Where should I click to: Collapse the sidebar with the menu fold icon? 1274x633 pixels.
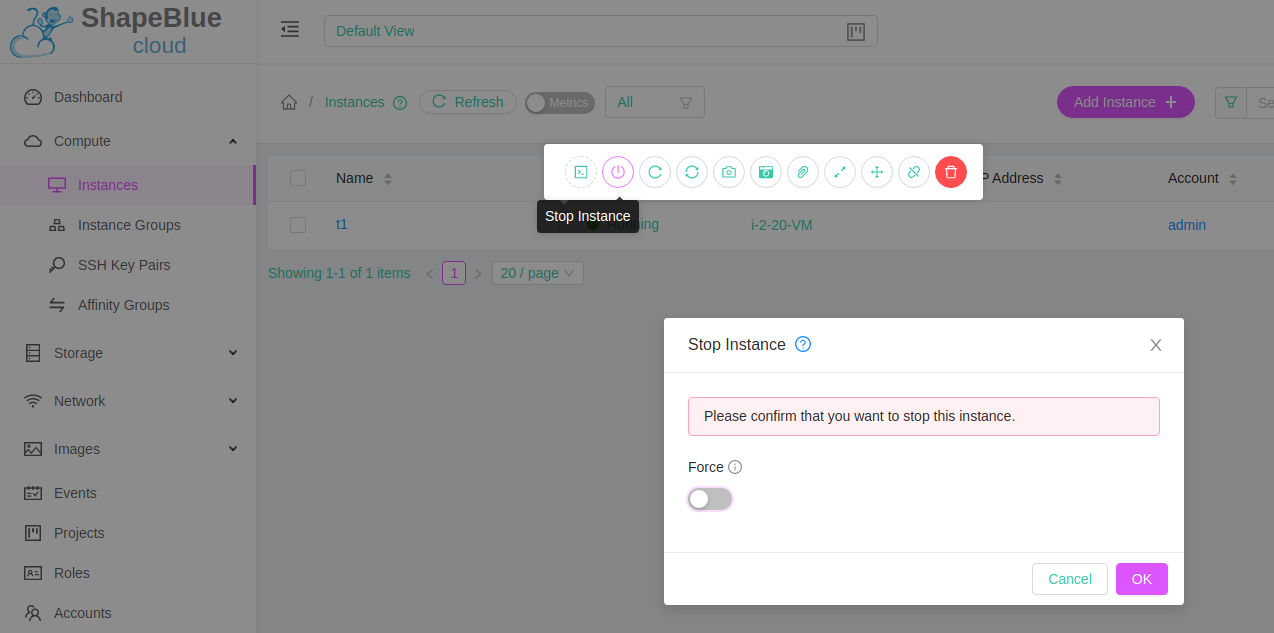(x=290, y=29)
